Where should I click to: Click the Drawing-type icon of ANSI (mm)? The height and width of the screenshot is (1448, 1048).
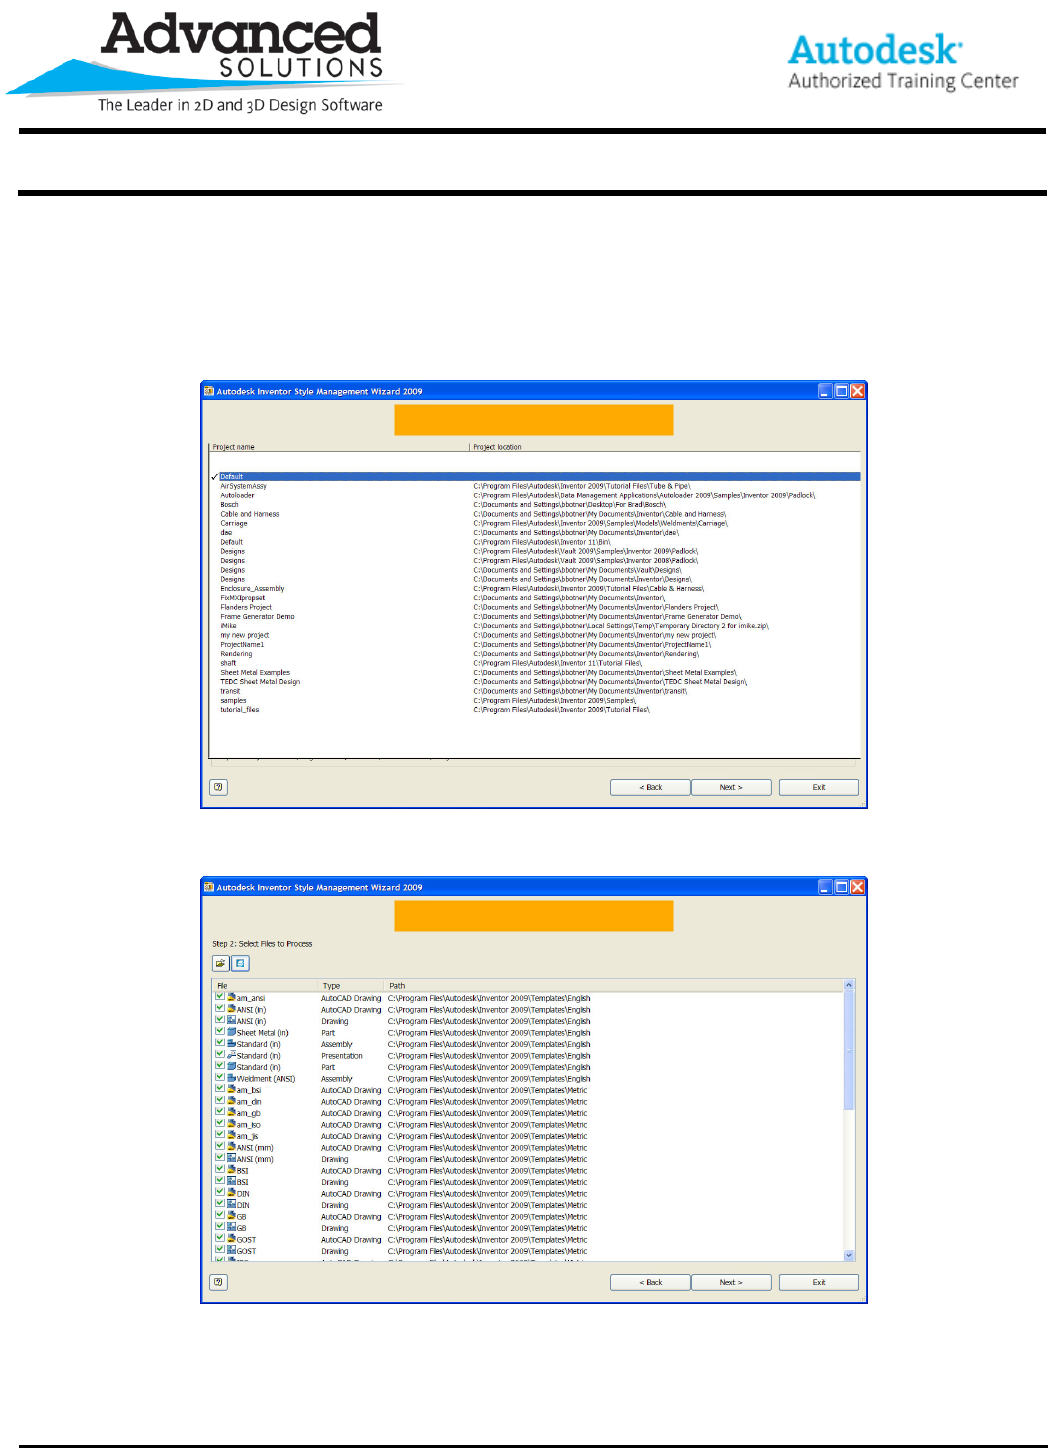231,1159
